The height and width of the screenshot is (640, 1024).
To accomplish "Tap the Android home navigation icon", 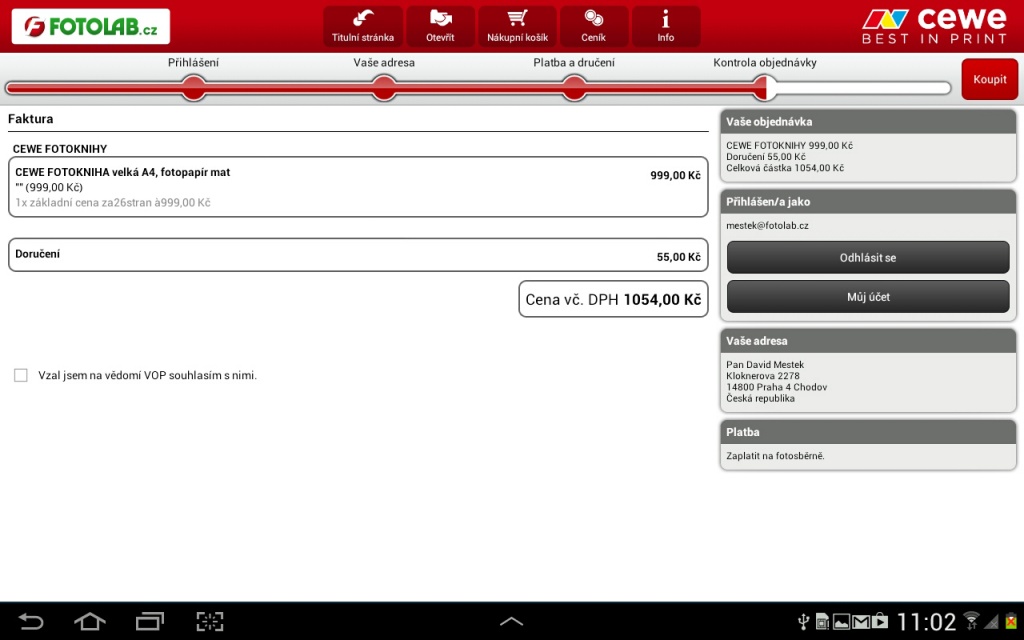I will 89,621.
